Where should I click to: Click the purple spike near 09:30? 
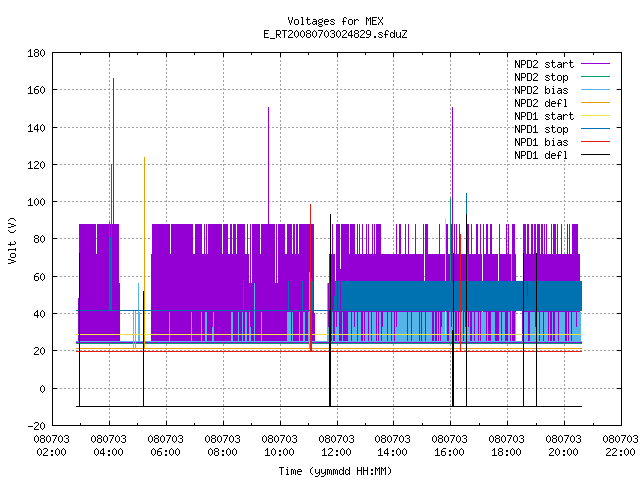[269, 165]
